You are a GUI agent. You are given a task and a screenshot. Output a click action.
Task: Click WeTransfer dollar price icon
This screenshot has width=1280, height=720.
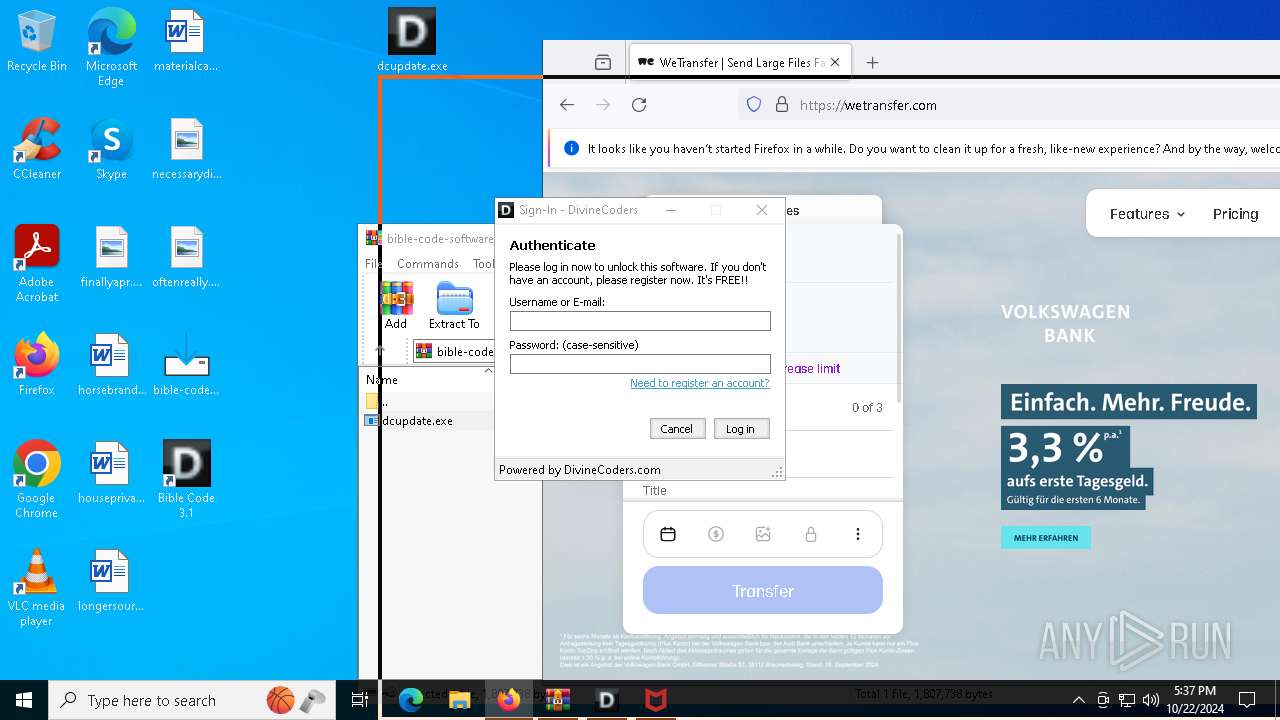tap(716, 535)
